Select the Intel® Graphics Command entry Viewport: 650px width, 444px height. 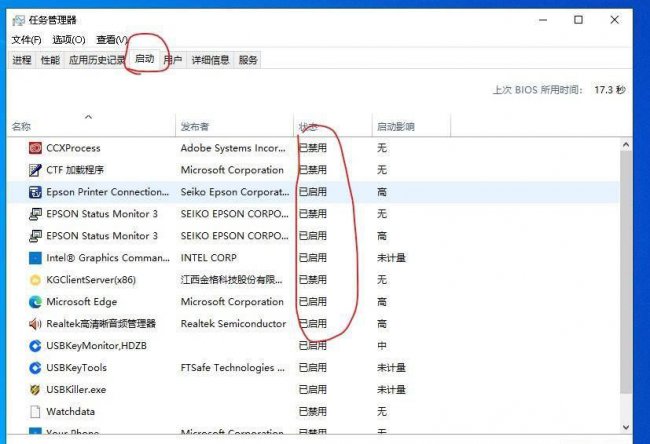pos(108,258)
